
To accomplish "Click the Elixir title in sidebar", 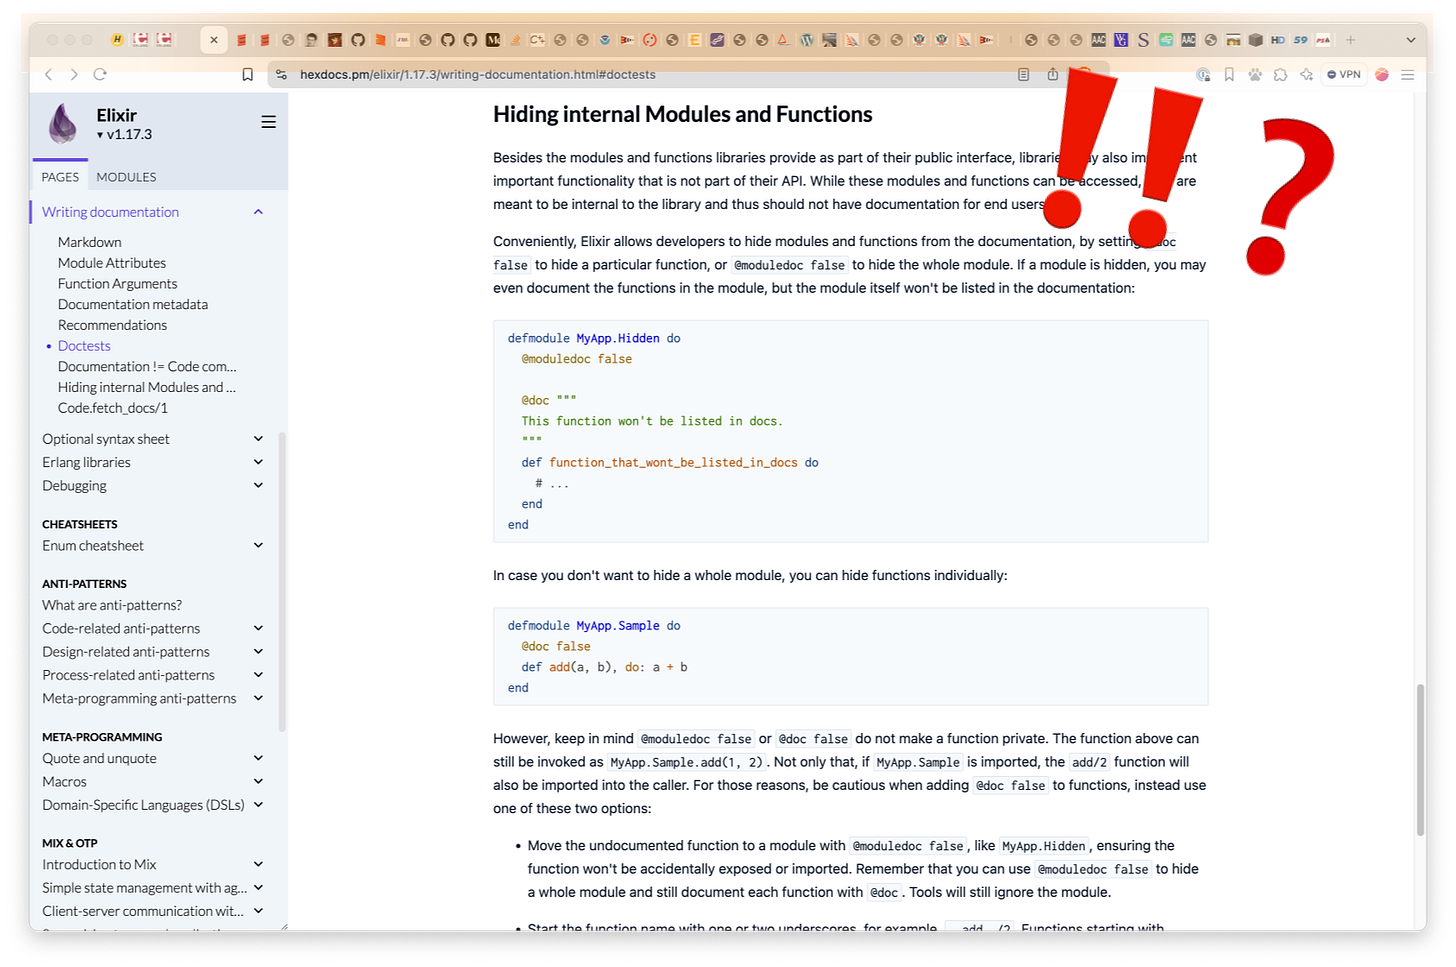I will 117,115.
